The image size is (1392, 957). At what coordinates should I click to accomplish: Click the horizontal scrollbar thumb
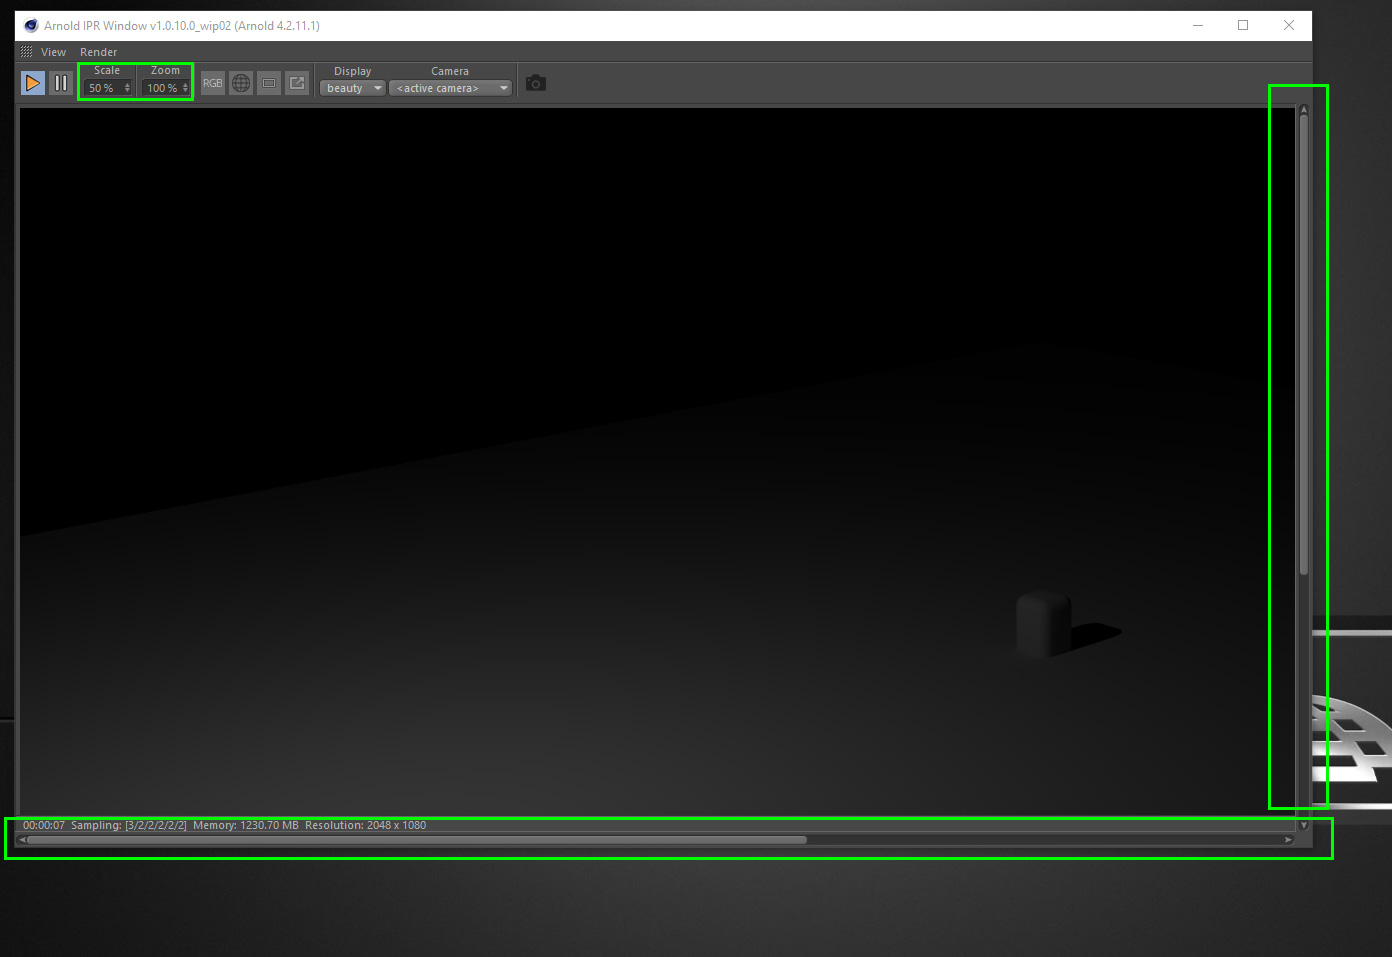(417, 840)
